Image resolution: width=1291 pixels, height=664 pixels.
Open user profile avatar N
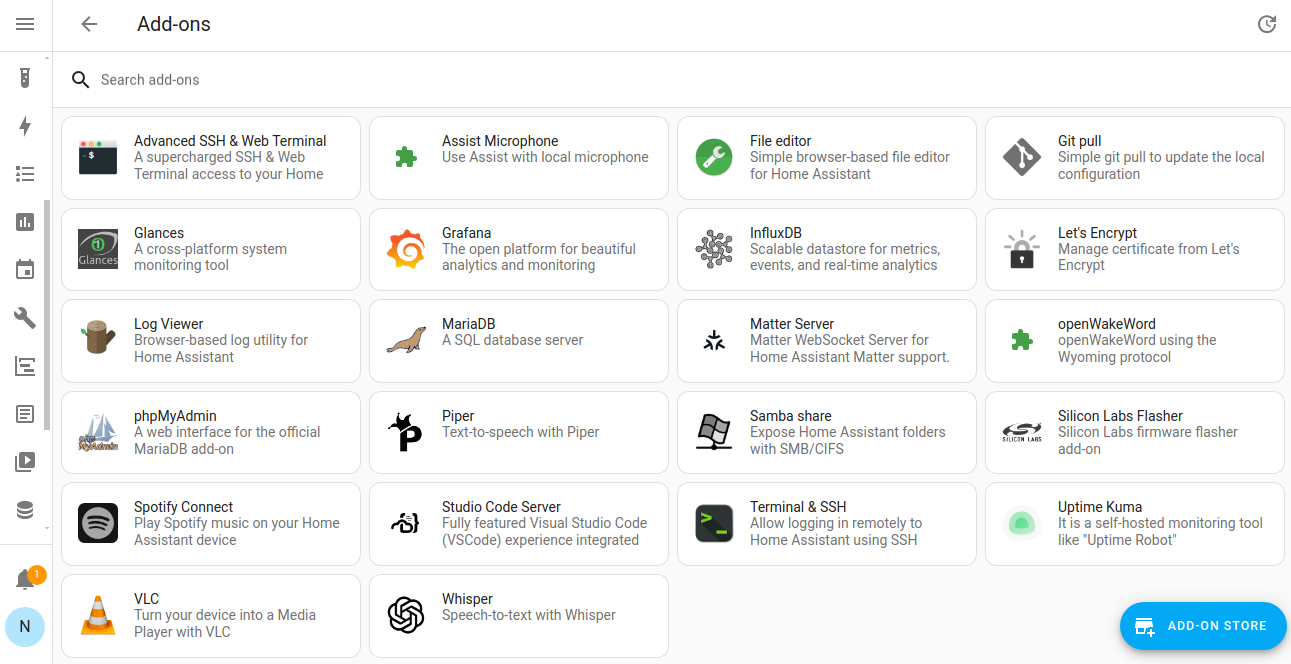pyautogui.click(x=25, y=627)
